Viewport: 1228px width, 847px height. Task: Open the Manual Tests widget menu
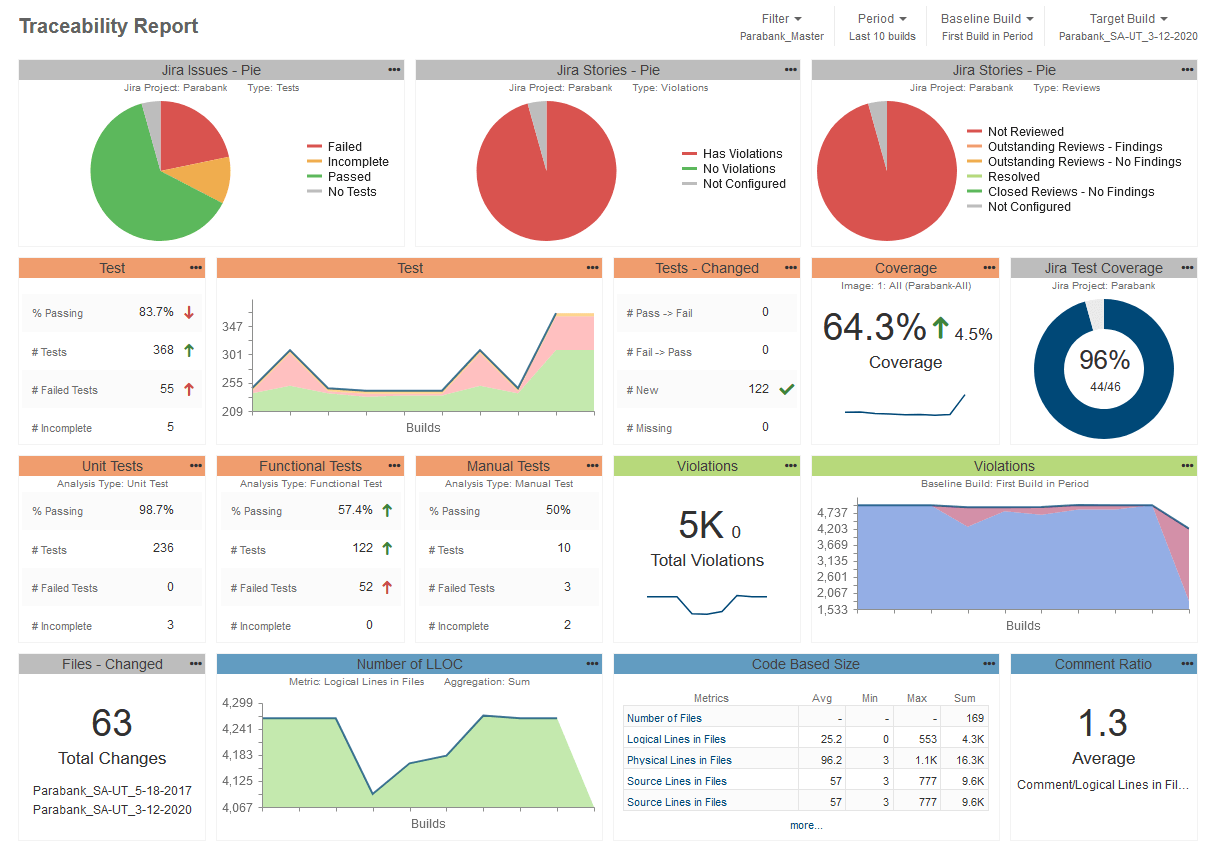pyautogui.click(x=593, y=466)
